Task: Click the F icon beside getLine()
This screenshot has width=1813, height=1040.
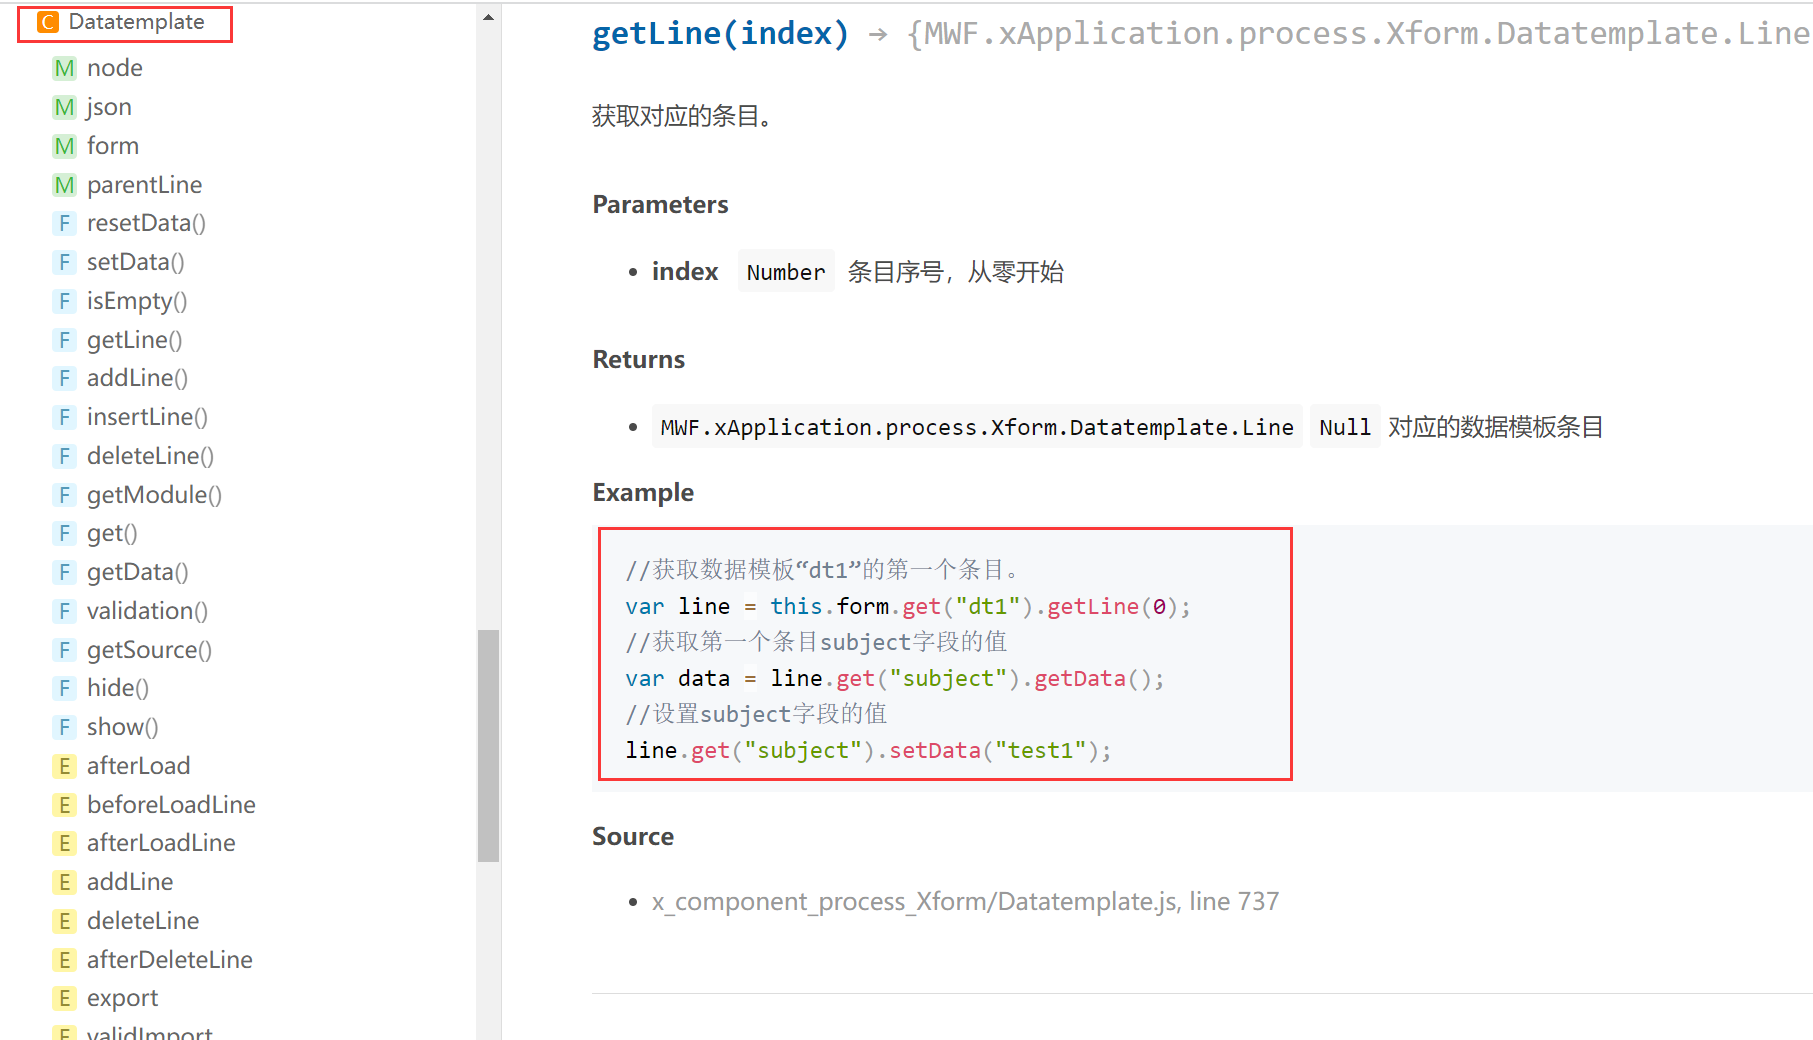Action: coord(64,340)
